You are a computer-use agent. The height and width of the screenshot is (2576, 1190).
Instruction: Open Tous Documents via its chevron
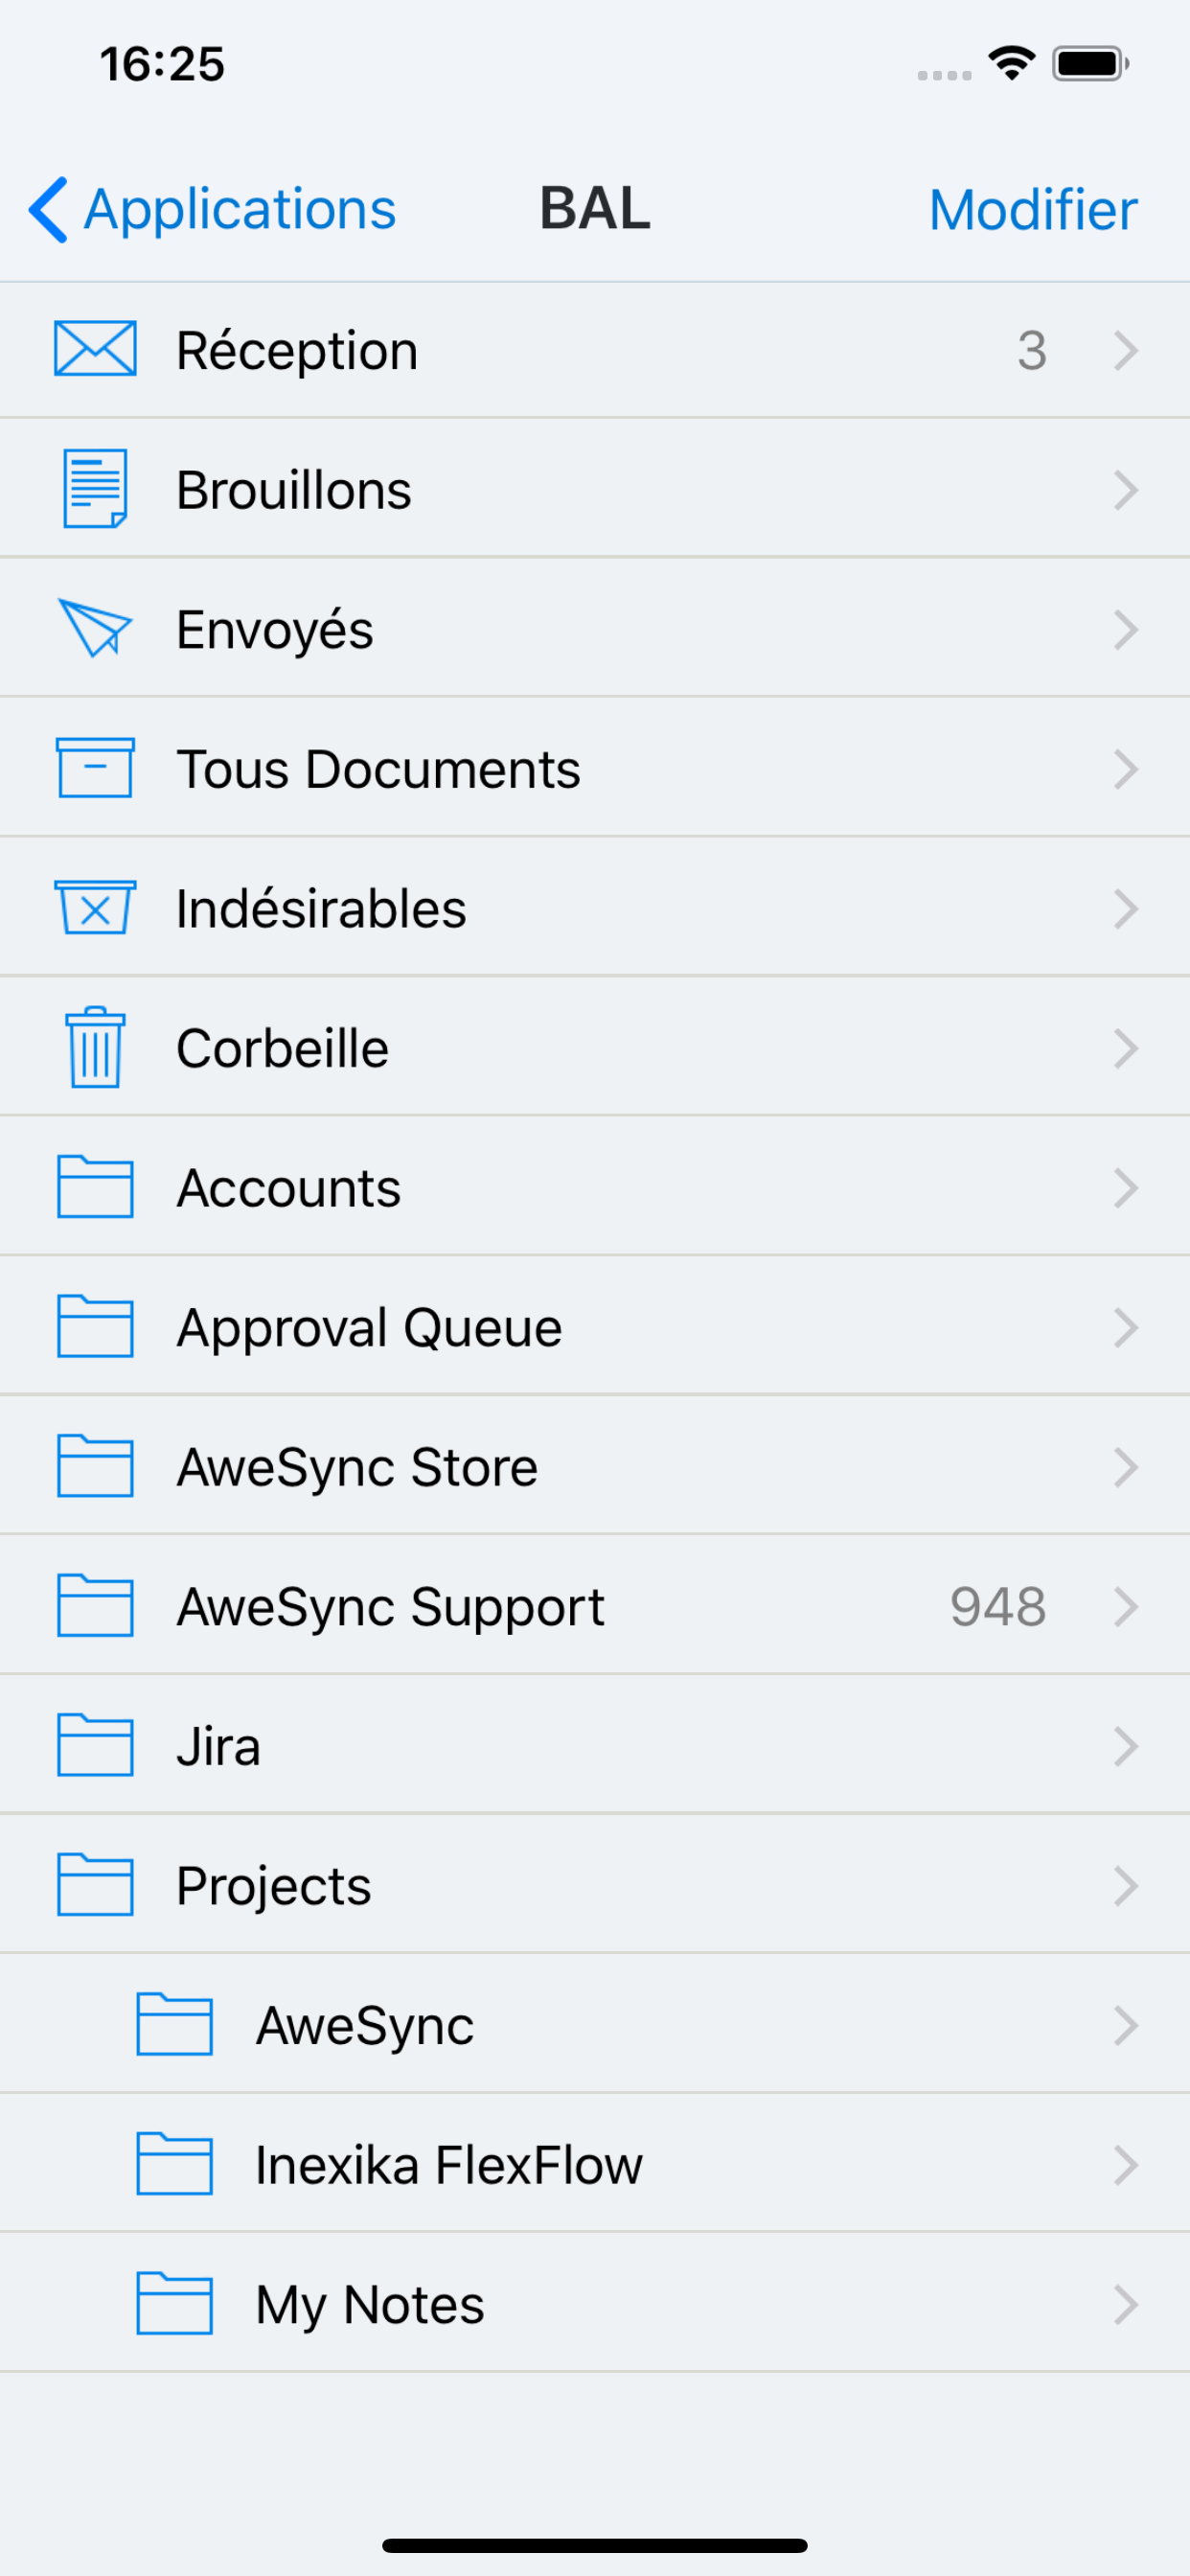pyautogui.click(x=1126, y=769)
